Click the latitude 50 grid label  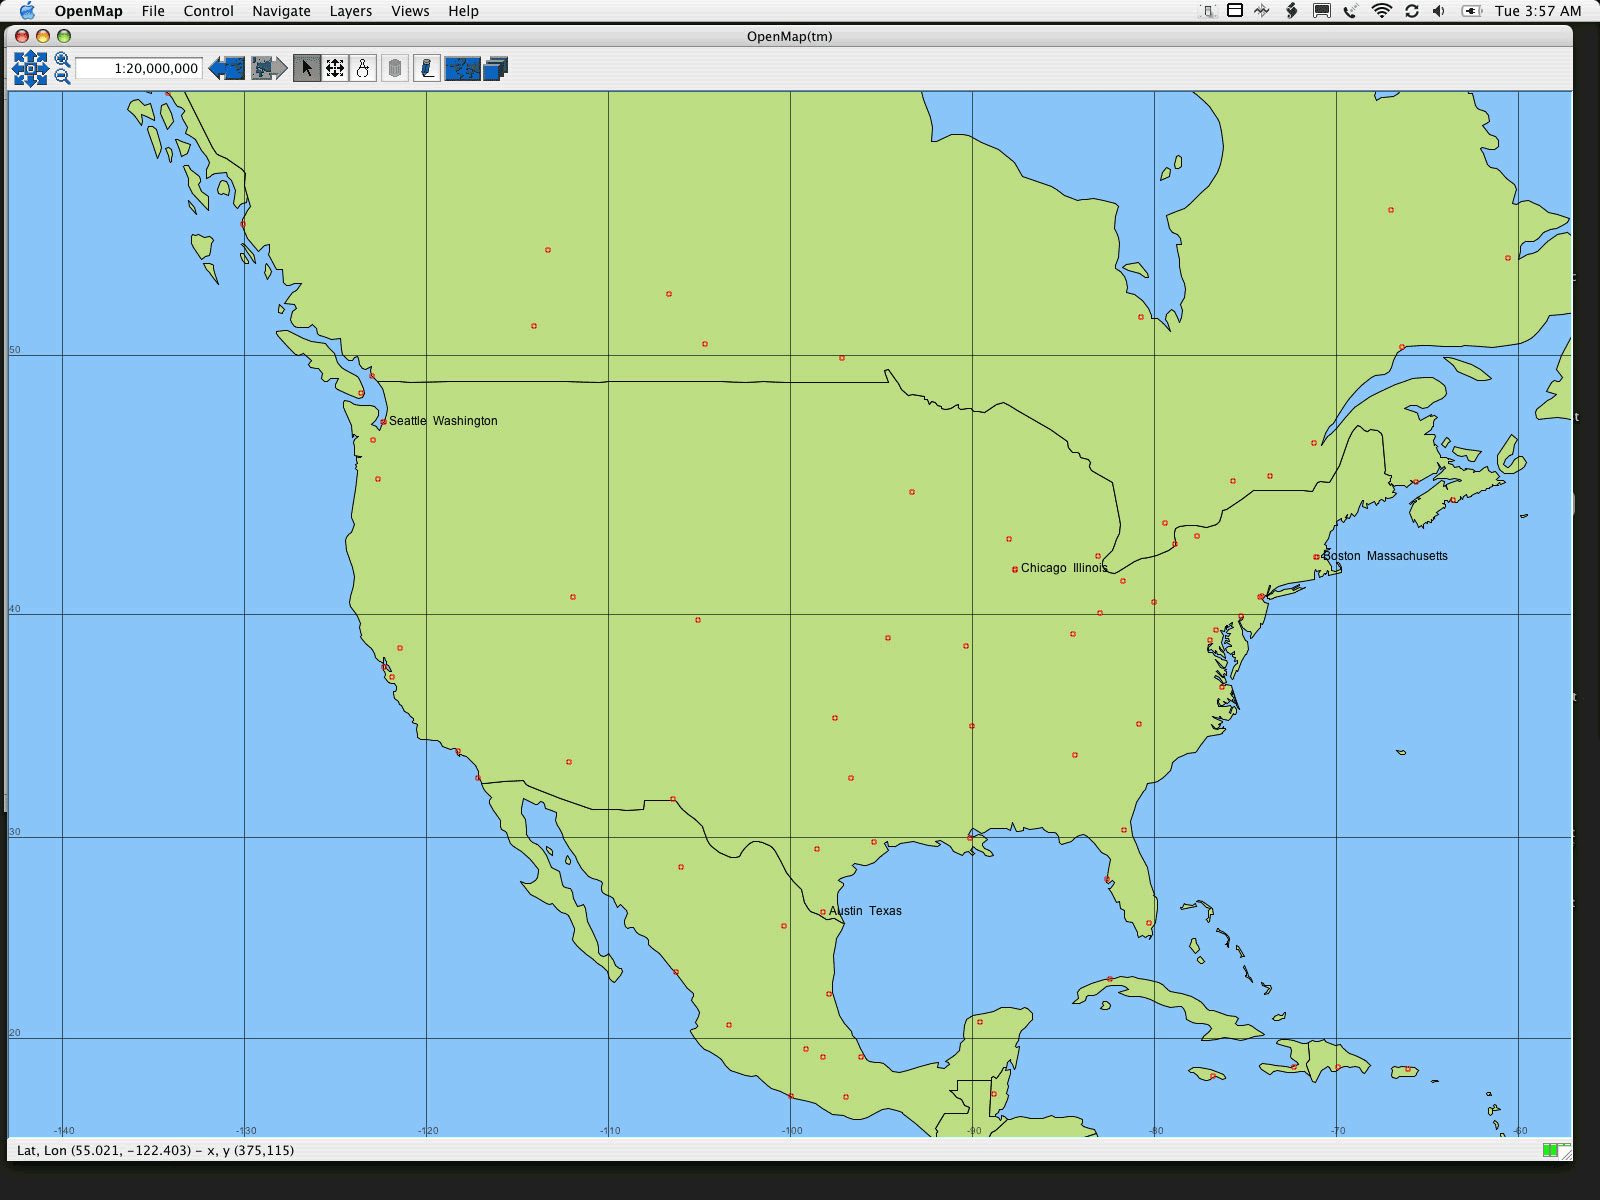click(14, 350)
